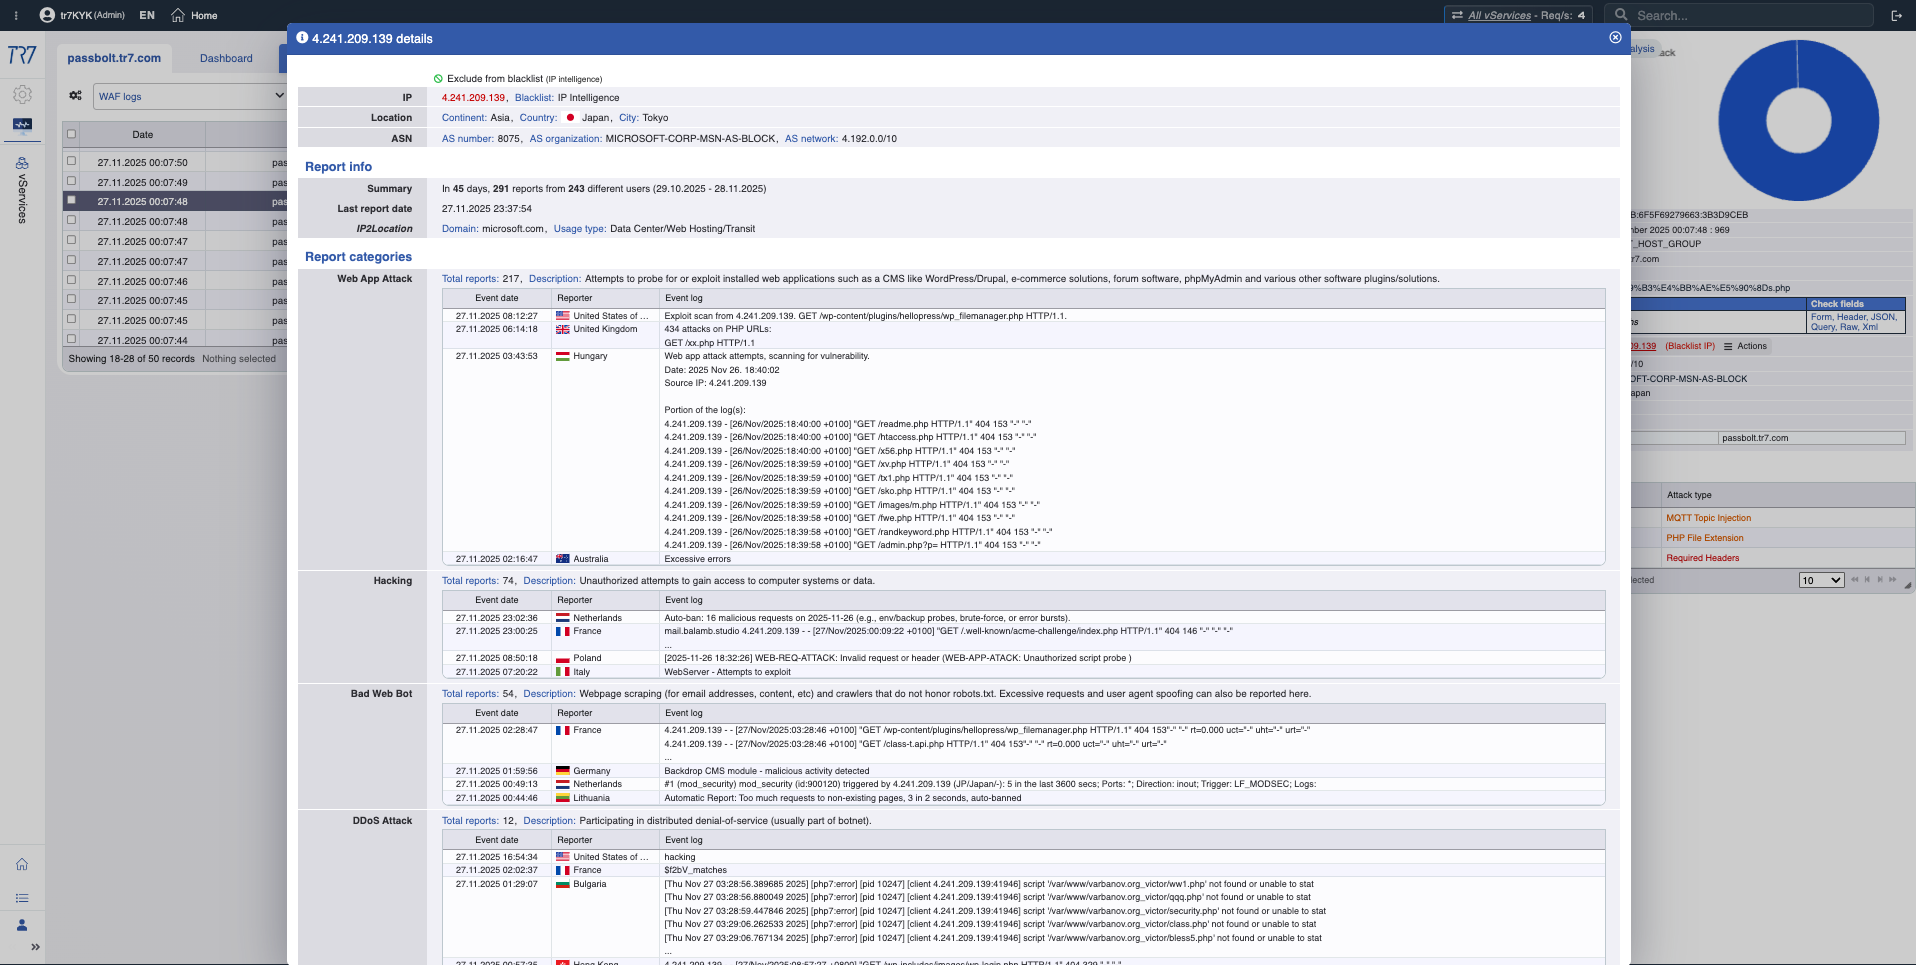This screenshot has height=965, width=1916.
Task: Sort by Event date in Web App Attack table
Action: pyautogui.click(x=497, y=298)
